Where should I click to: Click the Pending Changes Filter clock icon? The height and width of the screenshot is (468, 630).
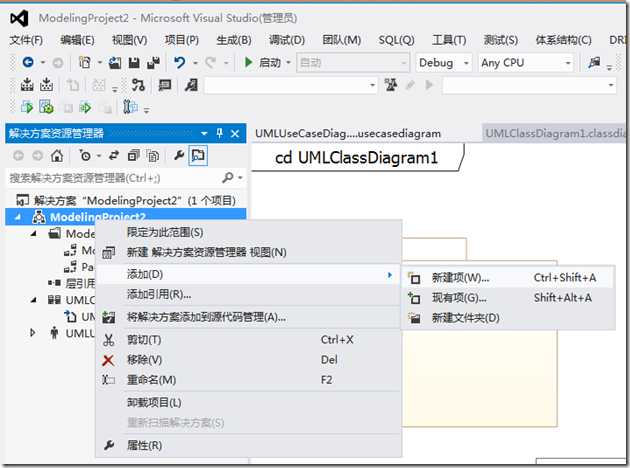[x=85, y=155]
